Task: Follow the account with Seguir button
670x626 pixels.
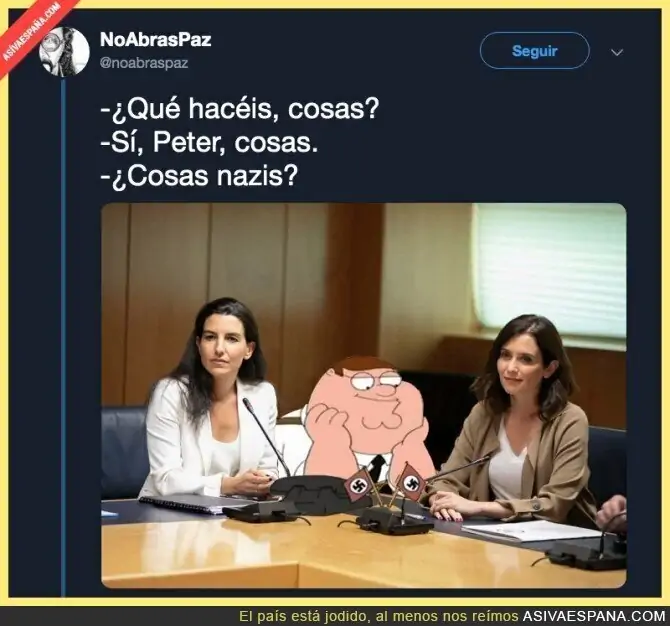Action: (535, 51)
